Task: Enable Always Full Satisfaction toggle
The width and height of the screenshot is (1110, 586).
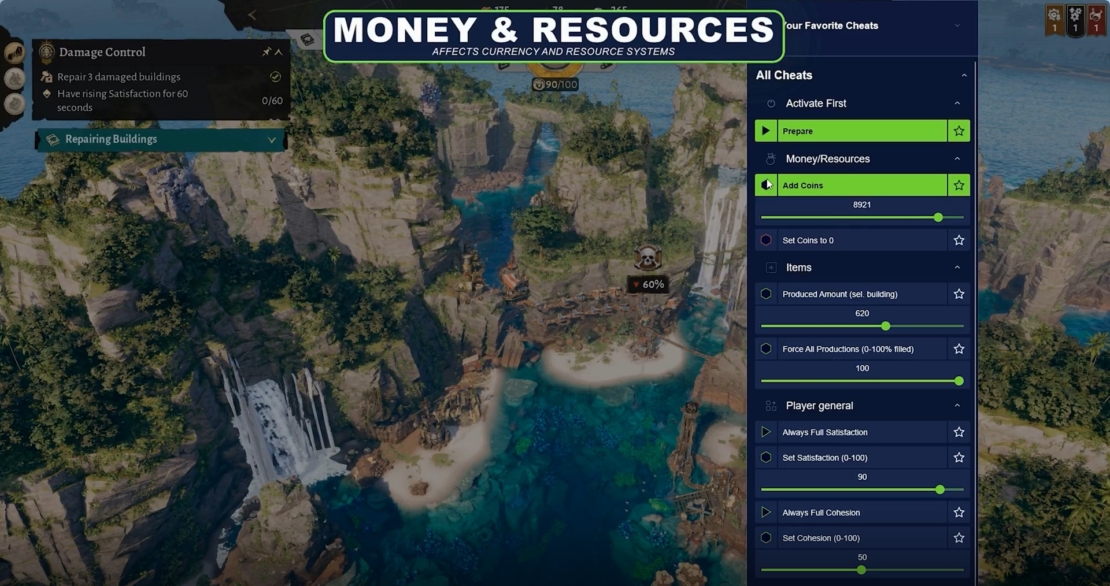Action: click(766, 432)
